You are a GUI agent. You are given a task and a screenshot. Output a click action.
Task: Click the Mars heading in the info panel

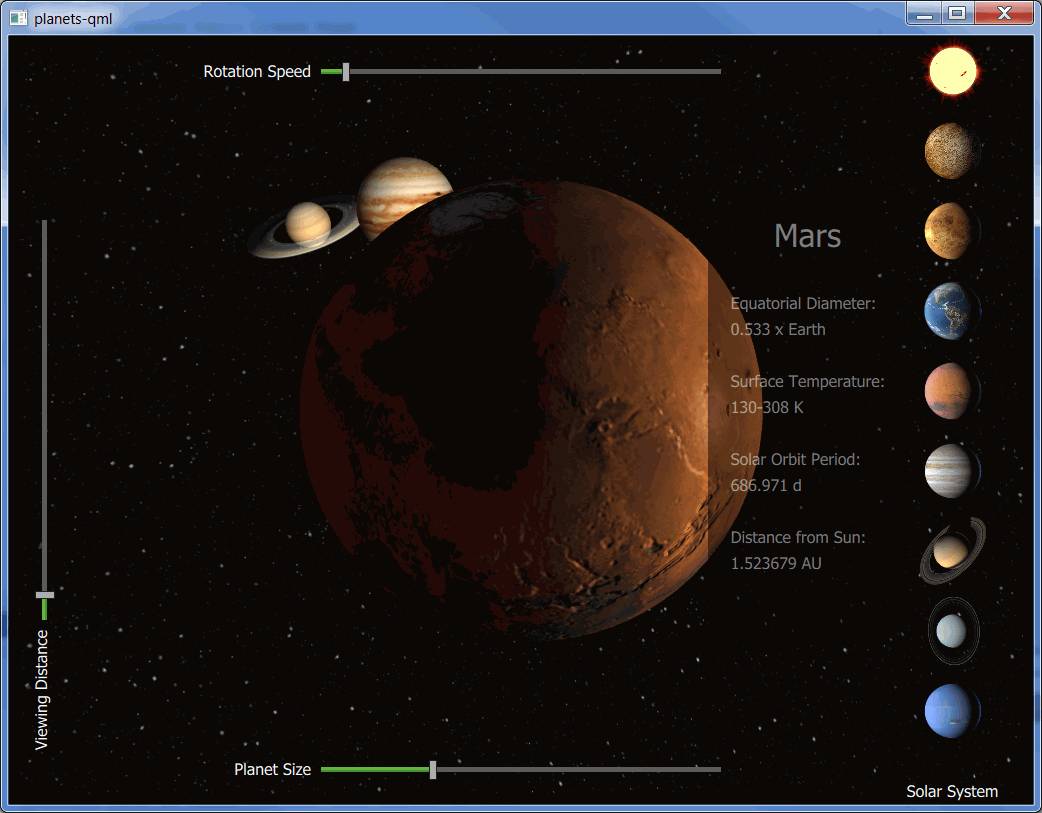(x=806, y=236)
